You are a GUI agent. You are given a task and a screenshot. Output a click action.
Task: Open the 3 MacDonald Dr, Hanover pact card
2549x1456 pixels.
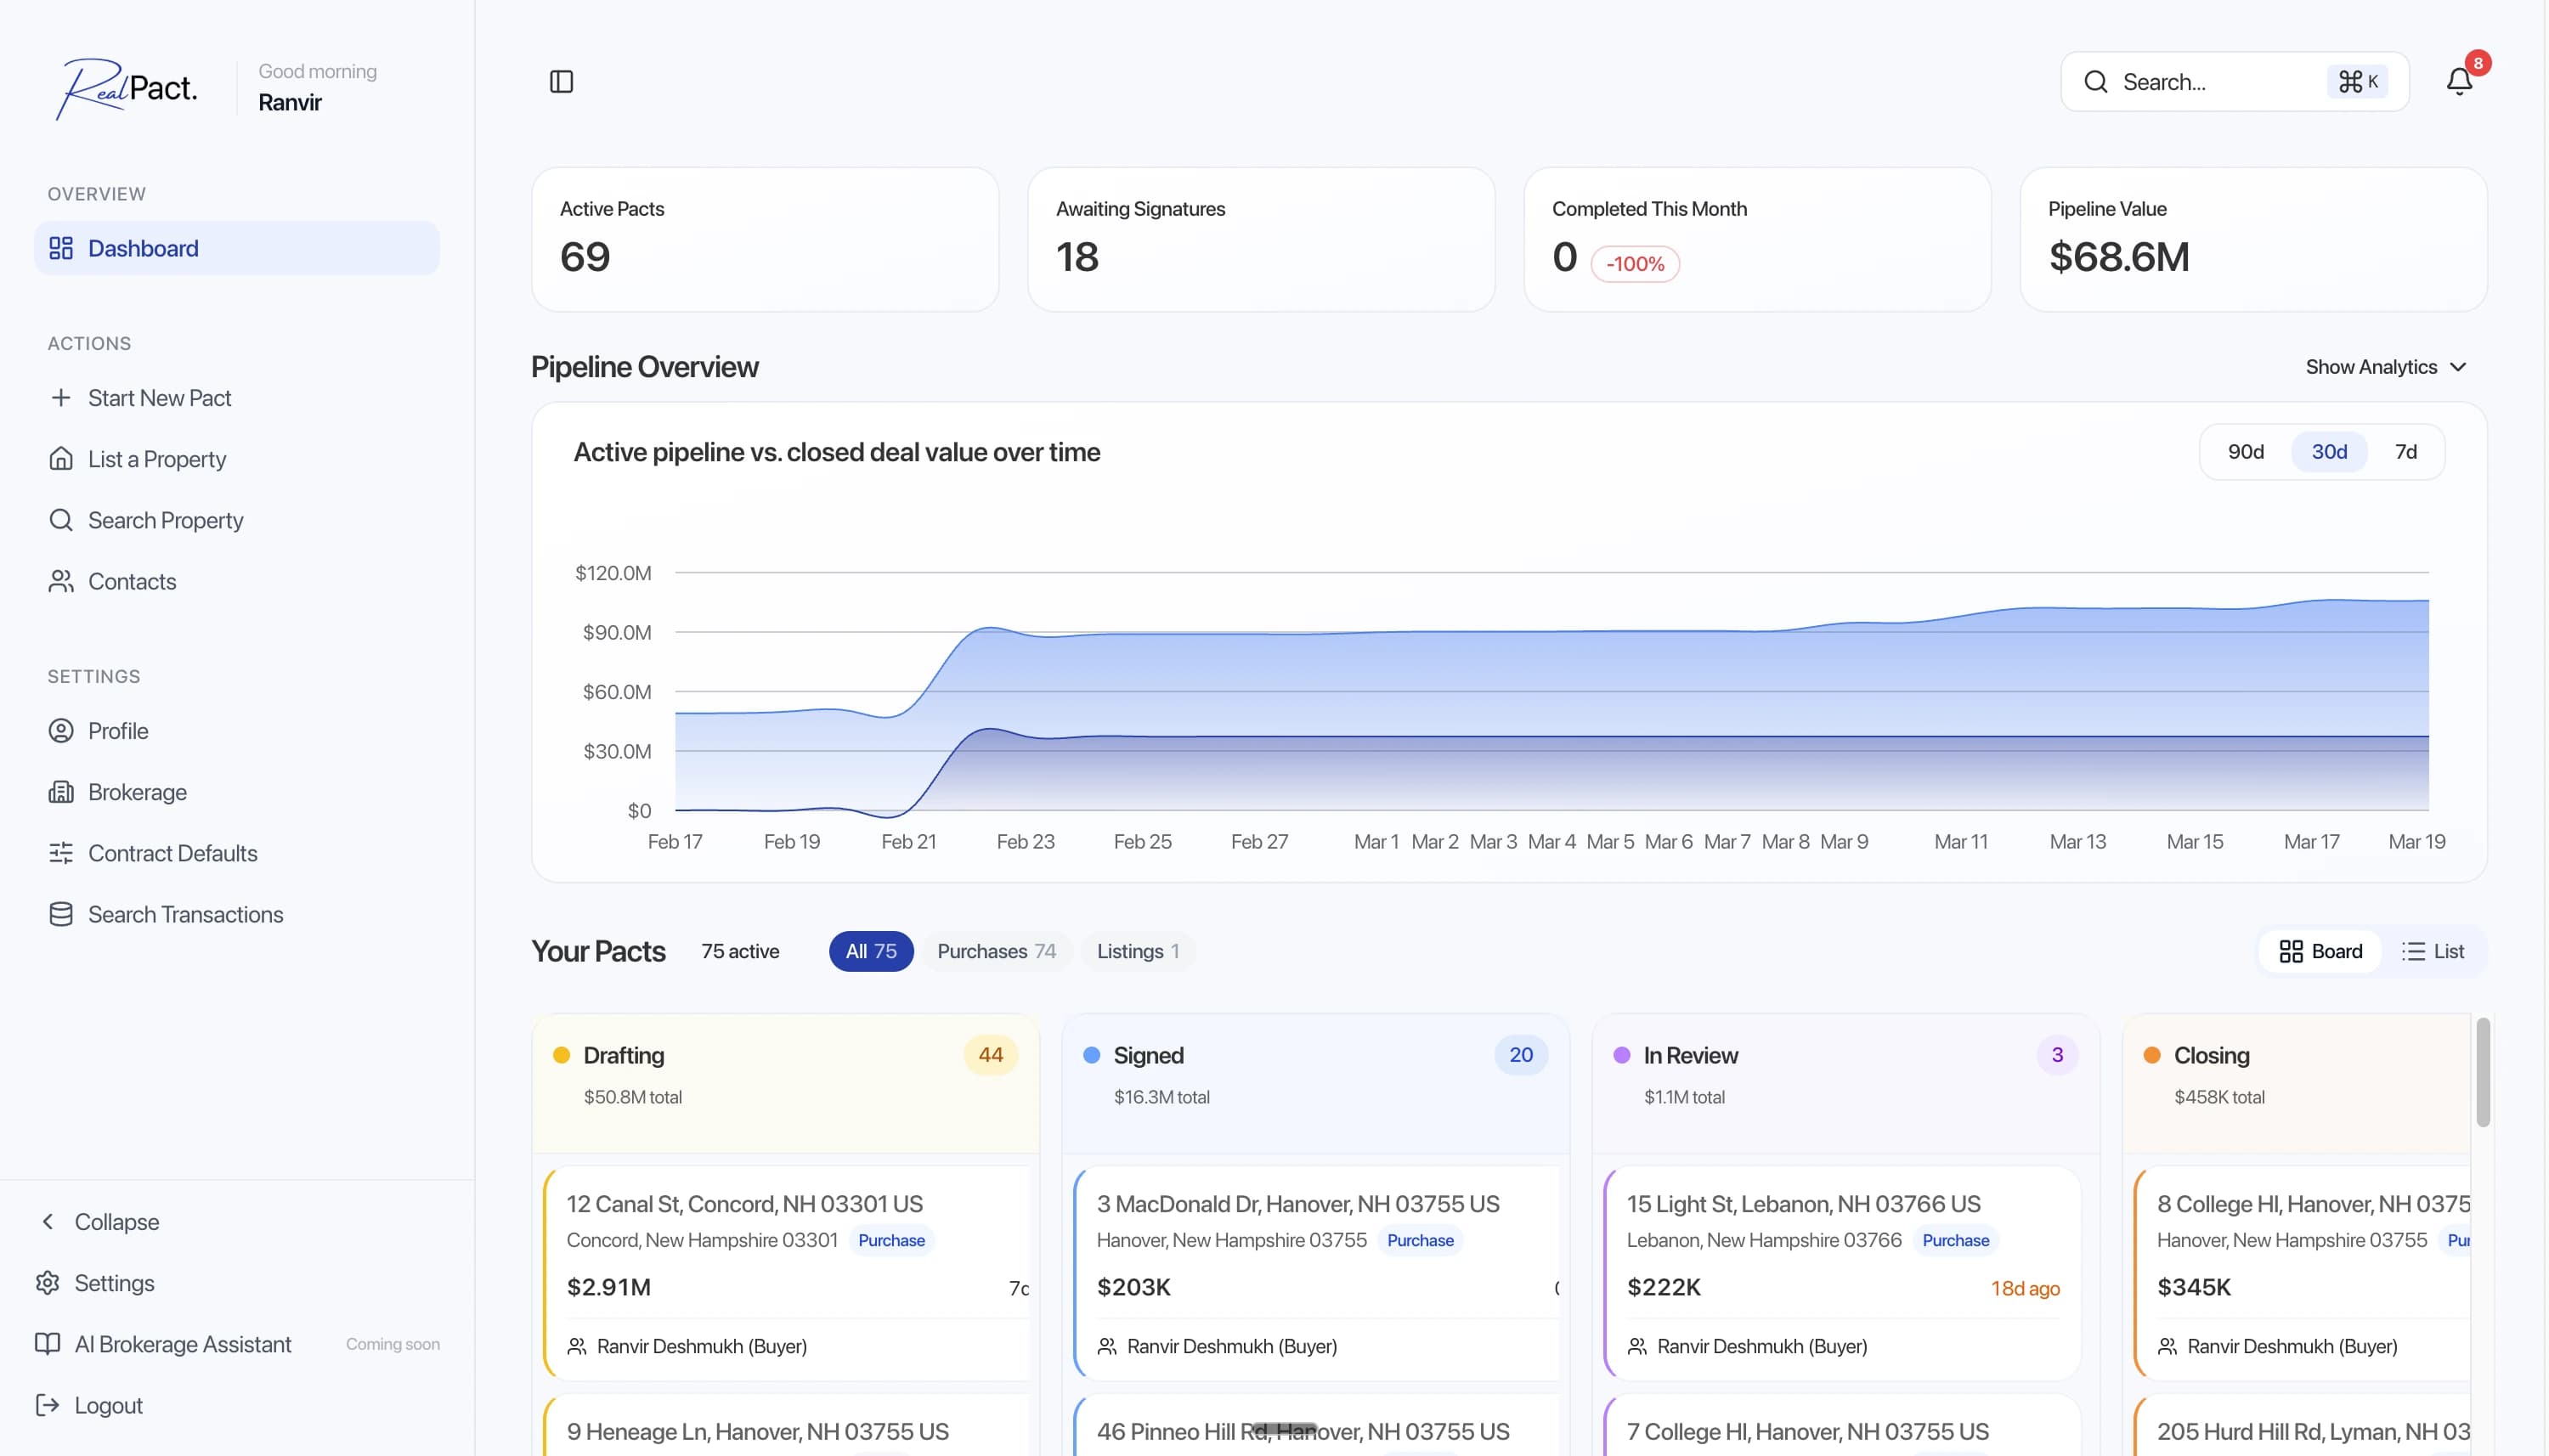pos(1317,1273)
